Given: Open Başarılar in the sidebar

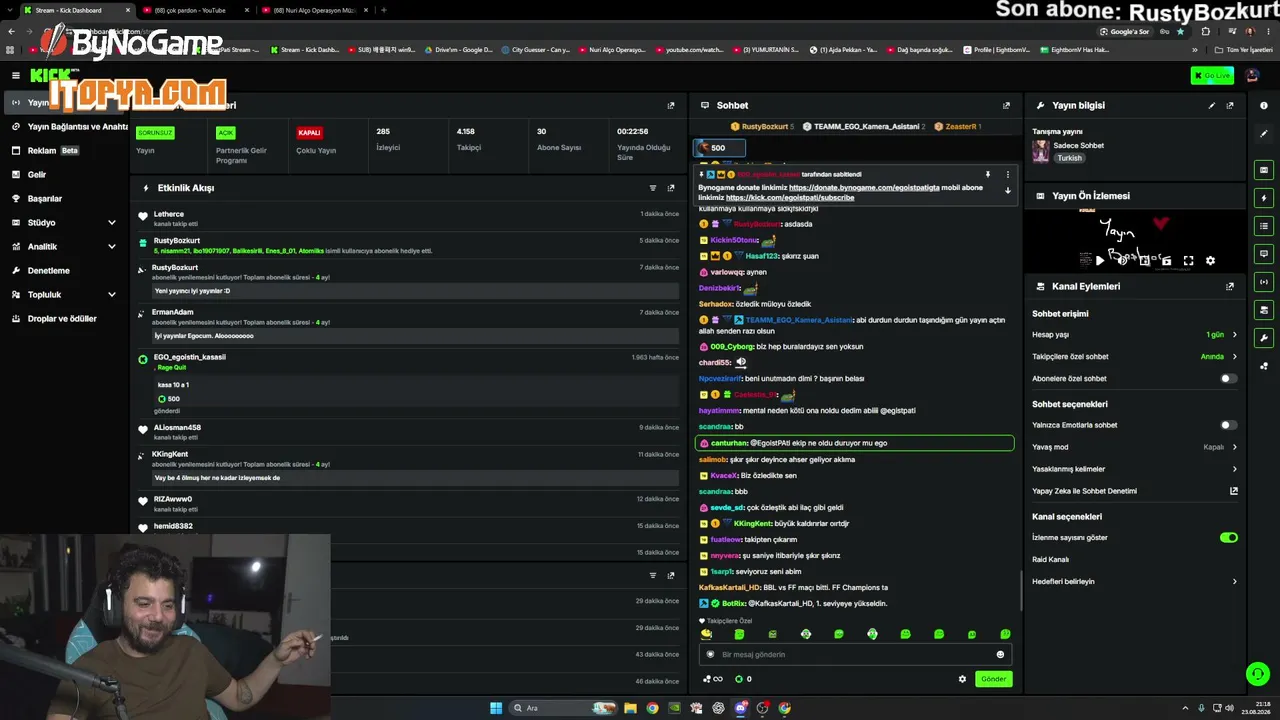Looking at the screenshot, I should (x=65, y=199).
